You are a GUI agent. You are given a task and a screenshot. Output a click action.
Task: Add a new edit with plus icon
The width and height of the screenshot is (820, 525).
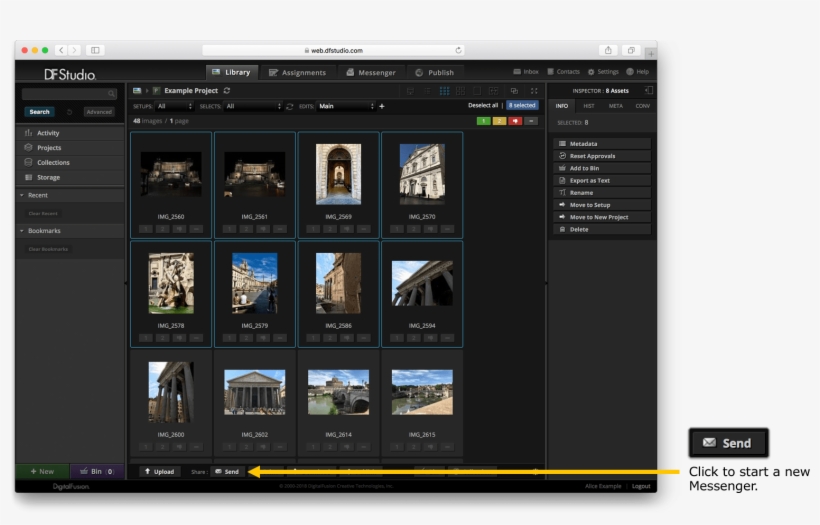381,106
